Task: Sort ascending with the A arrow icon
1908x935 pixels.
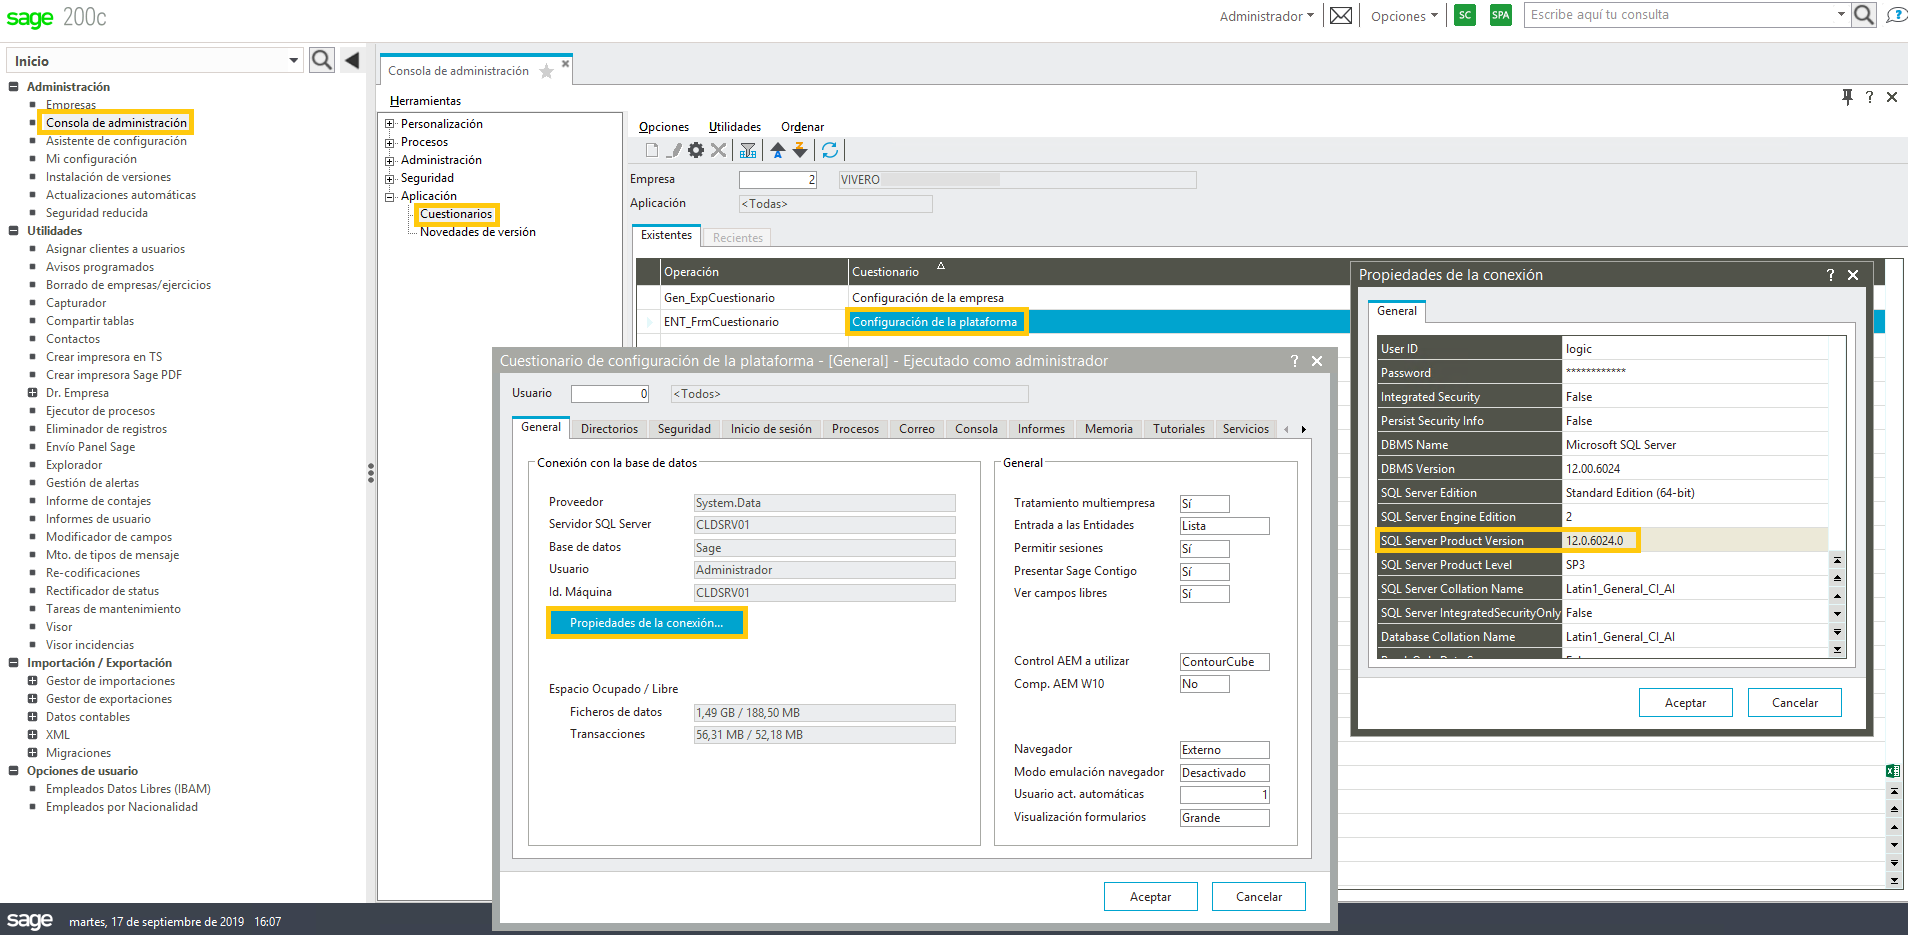Action: tap(778, 150)
